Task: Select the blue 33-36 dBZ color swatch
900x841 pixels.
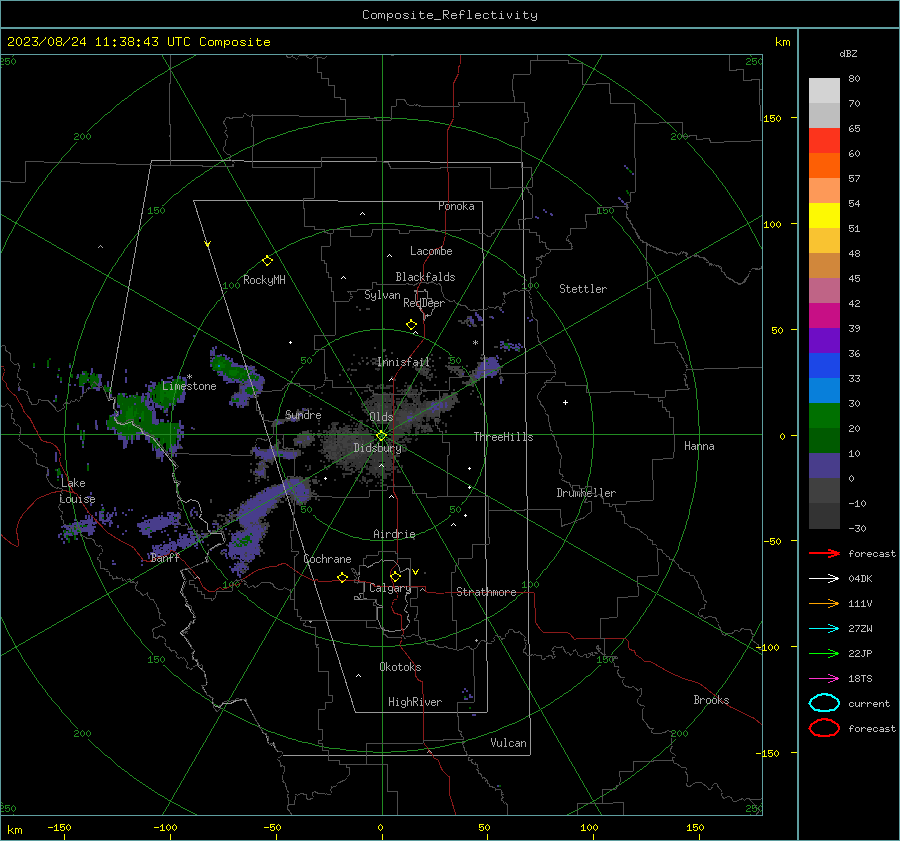Action: point(824,365)
